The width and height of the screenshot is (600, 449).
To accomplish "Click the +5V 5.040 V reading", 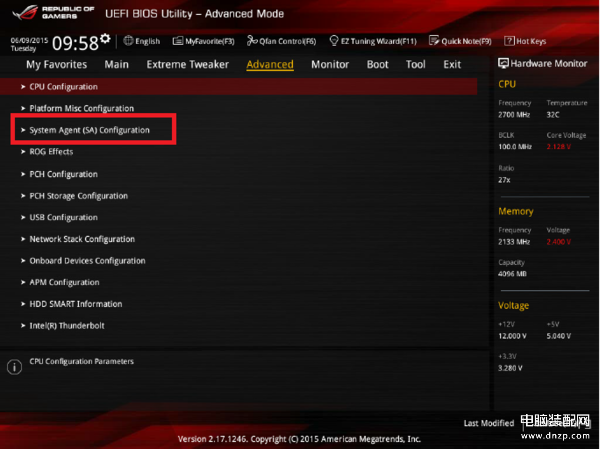I will (559, 336).
